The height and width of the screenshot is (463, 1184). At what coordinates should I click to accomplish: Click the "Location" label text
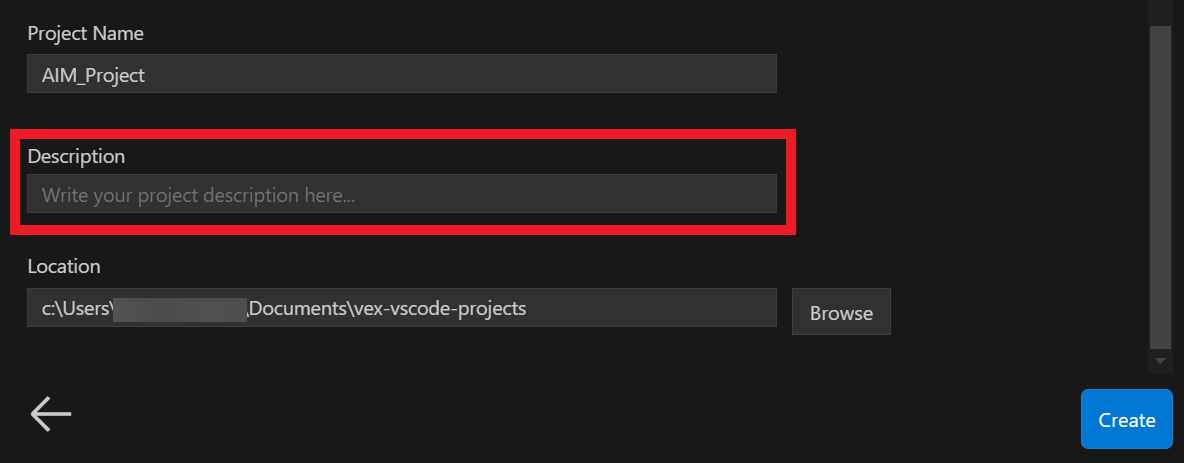click(64, 267)
